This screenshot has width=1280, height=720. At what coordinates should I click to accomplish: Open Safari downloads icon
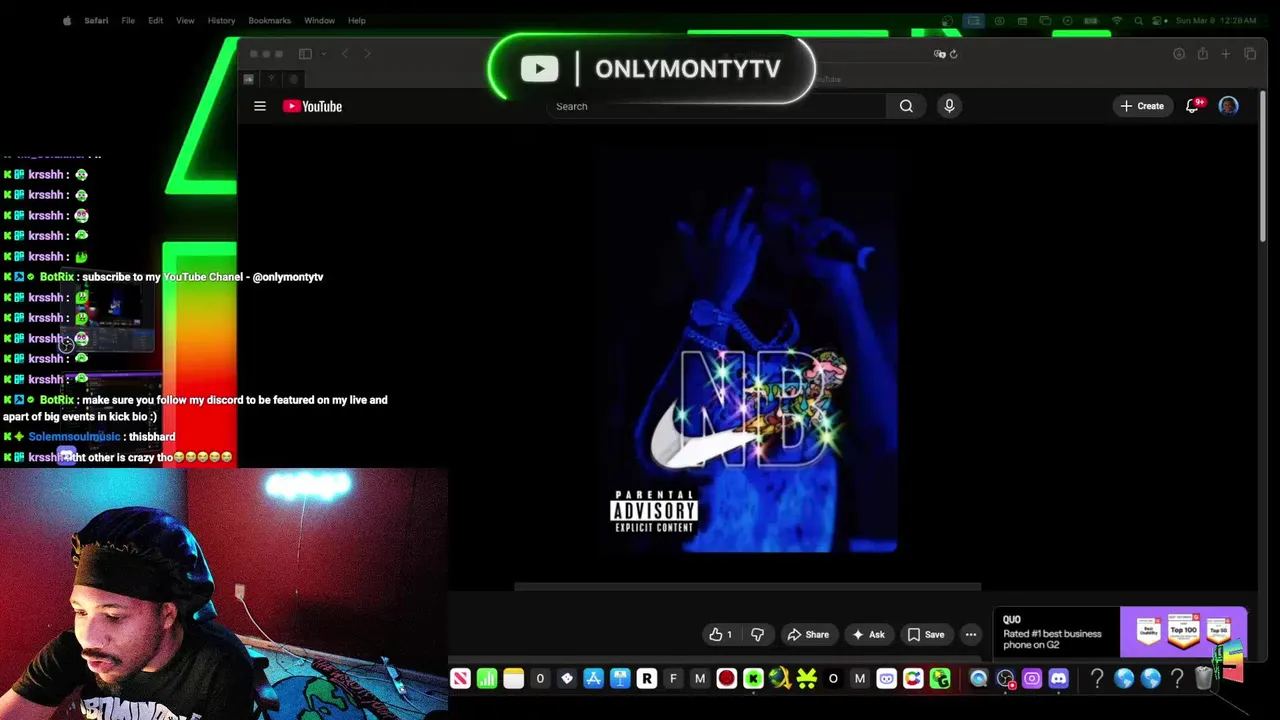[1179, 54]
